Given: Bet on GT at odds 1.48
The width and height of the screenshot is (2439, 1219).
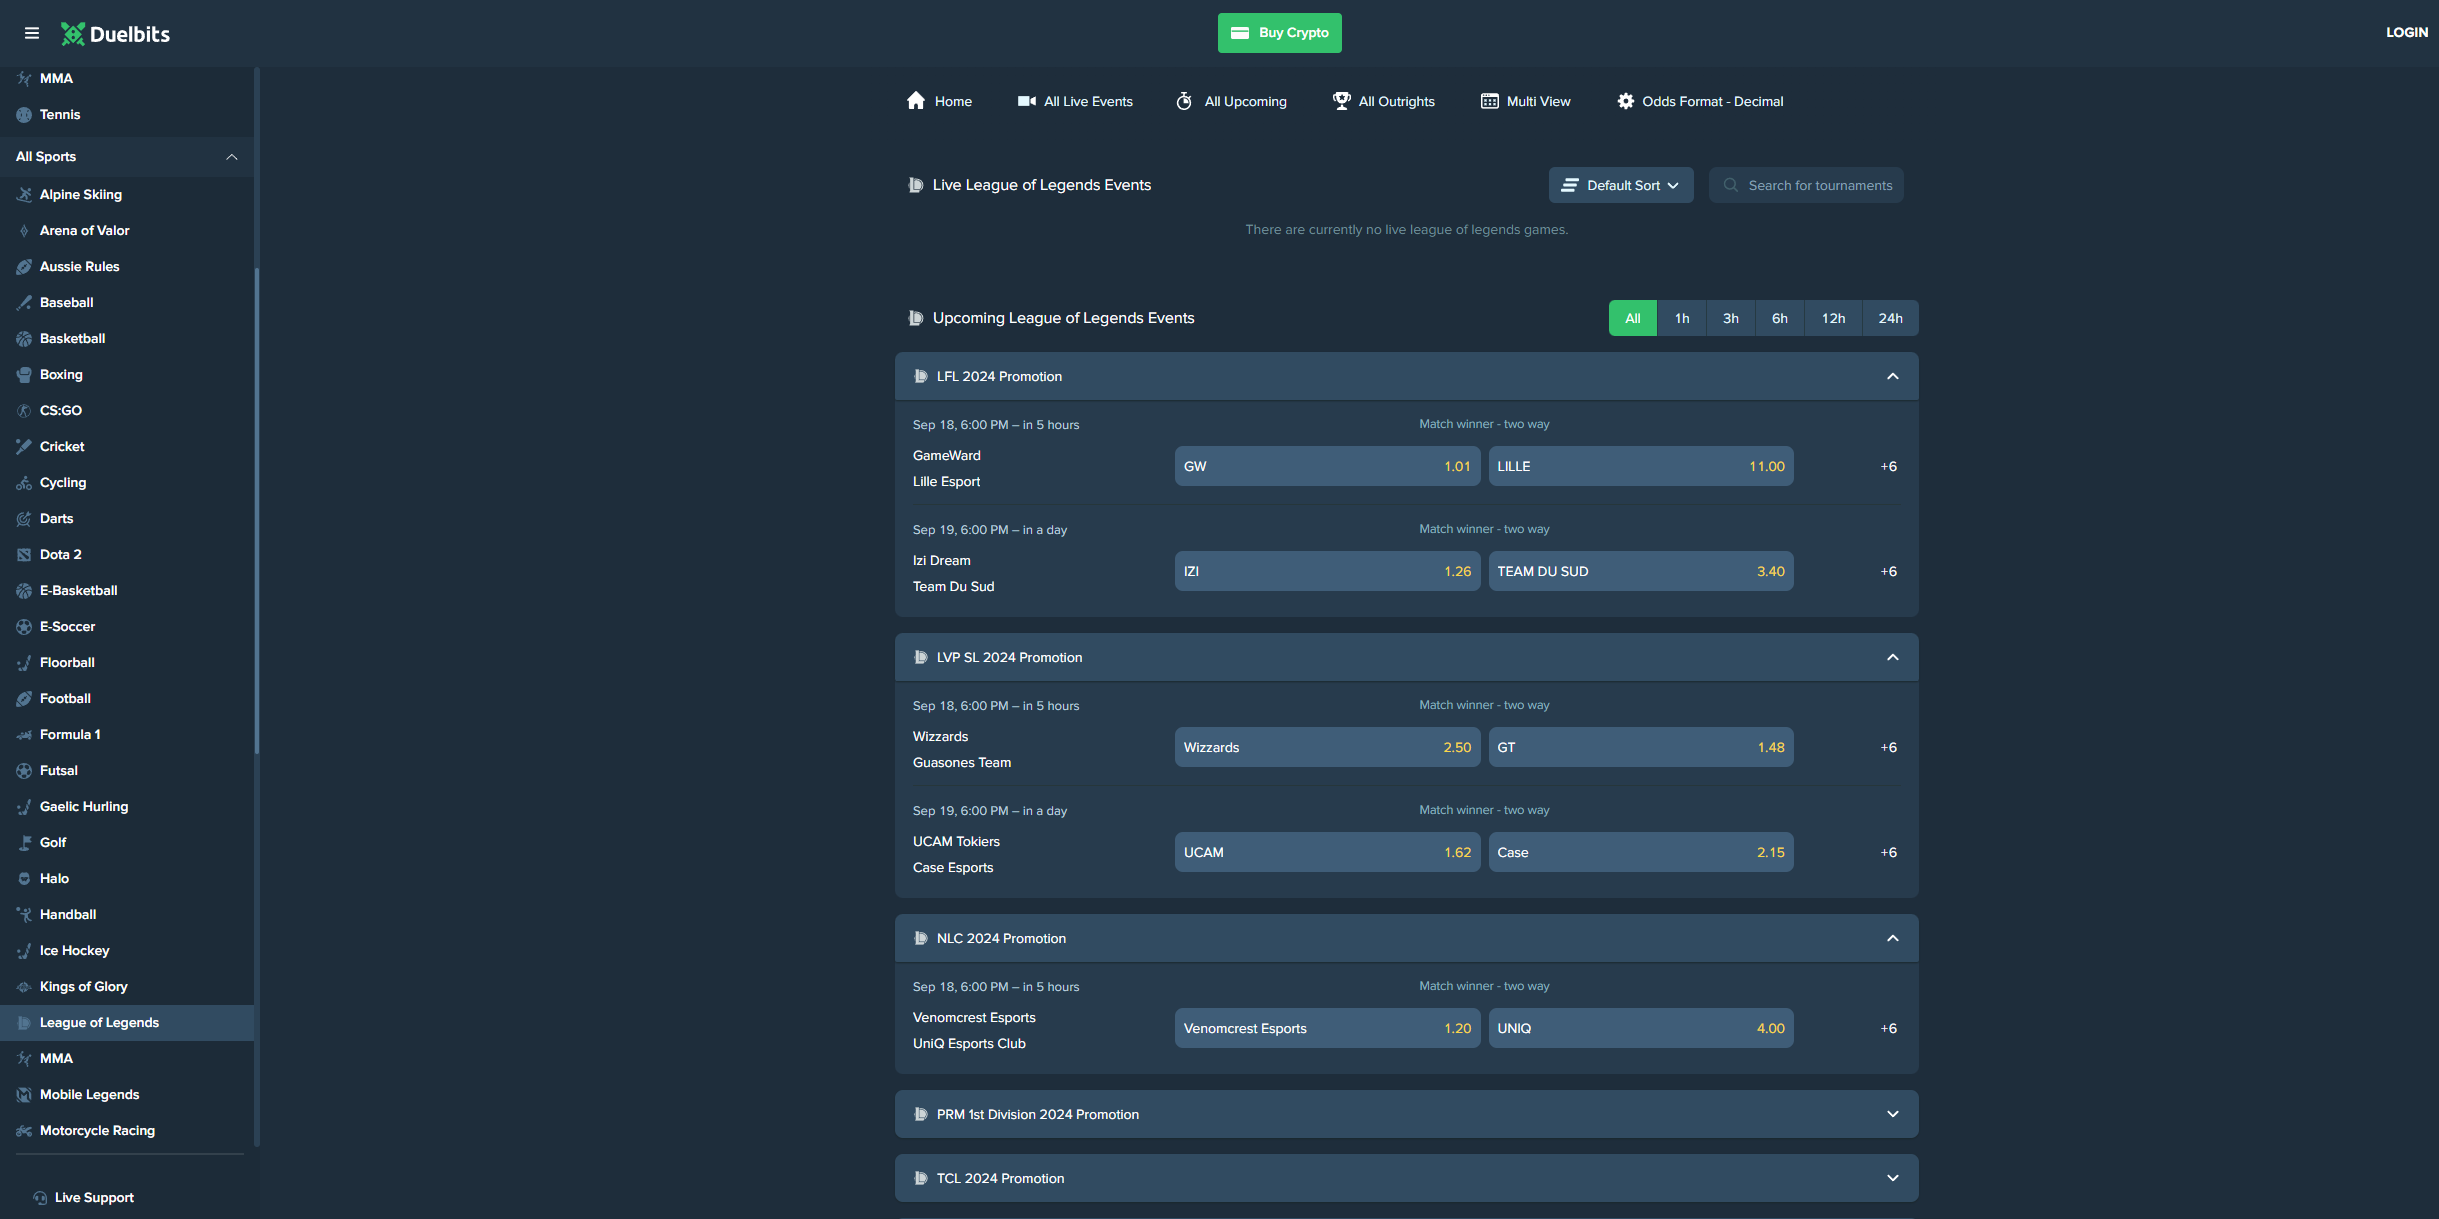Looking at the screenshot, I should pos(1641,747).
